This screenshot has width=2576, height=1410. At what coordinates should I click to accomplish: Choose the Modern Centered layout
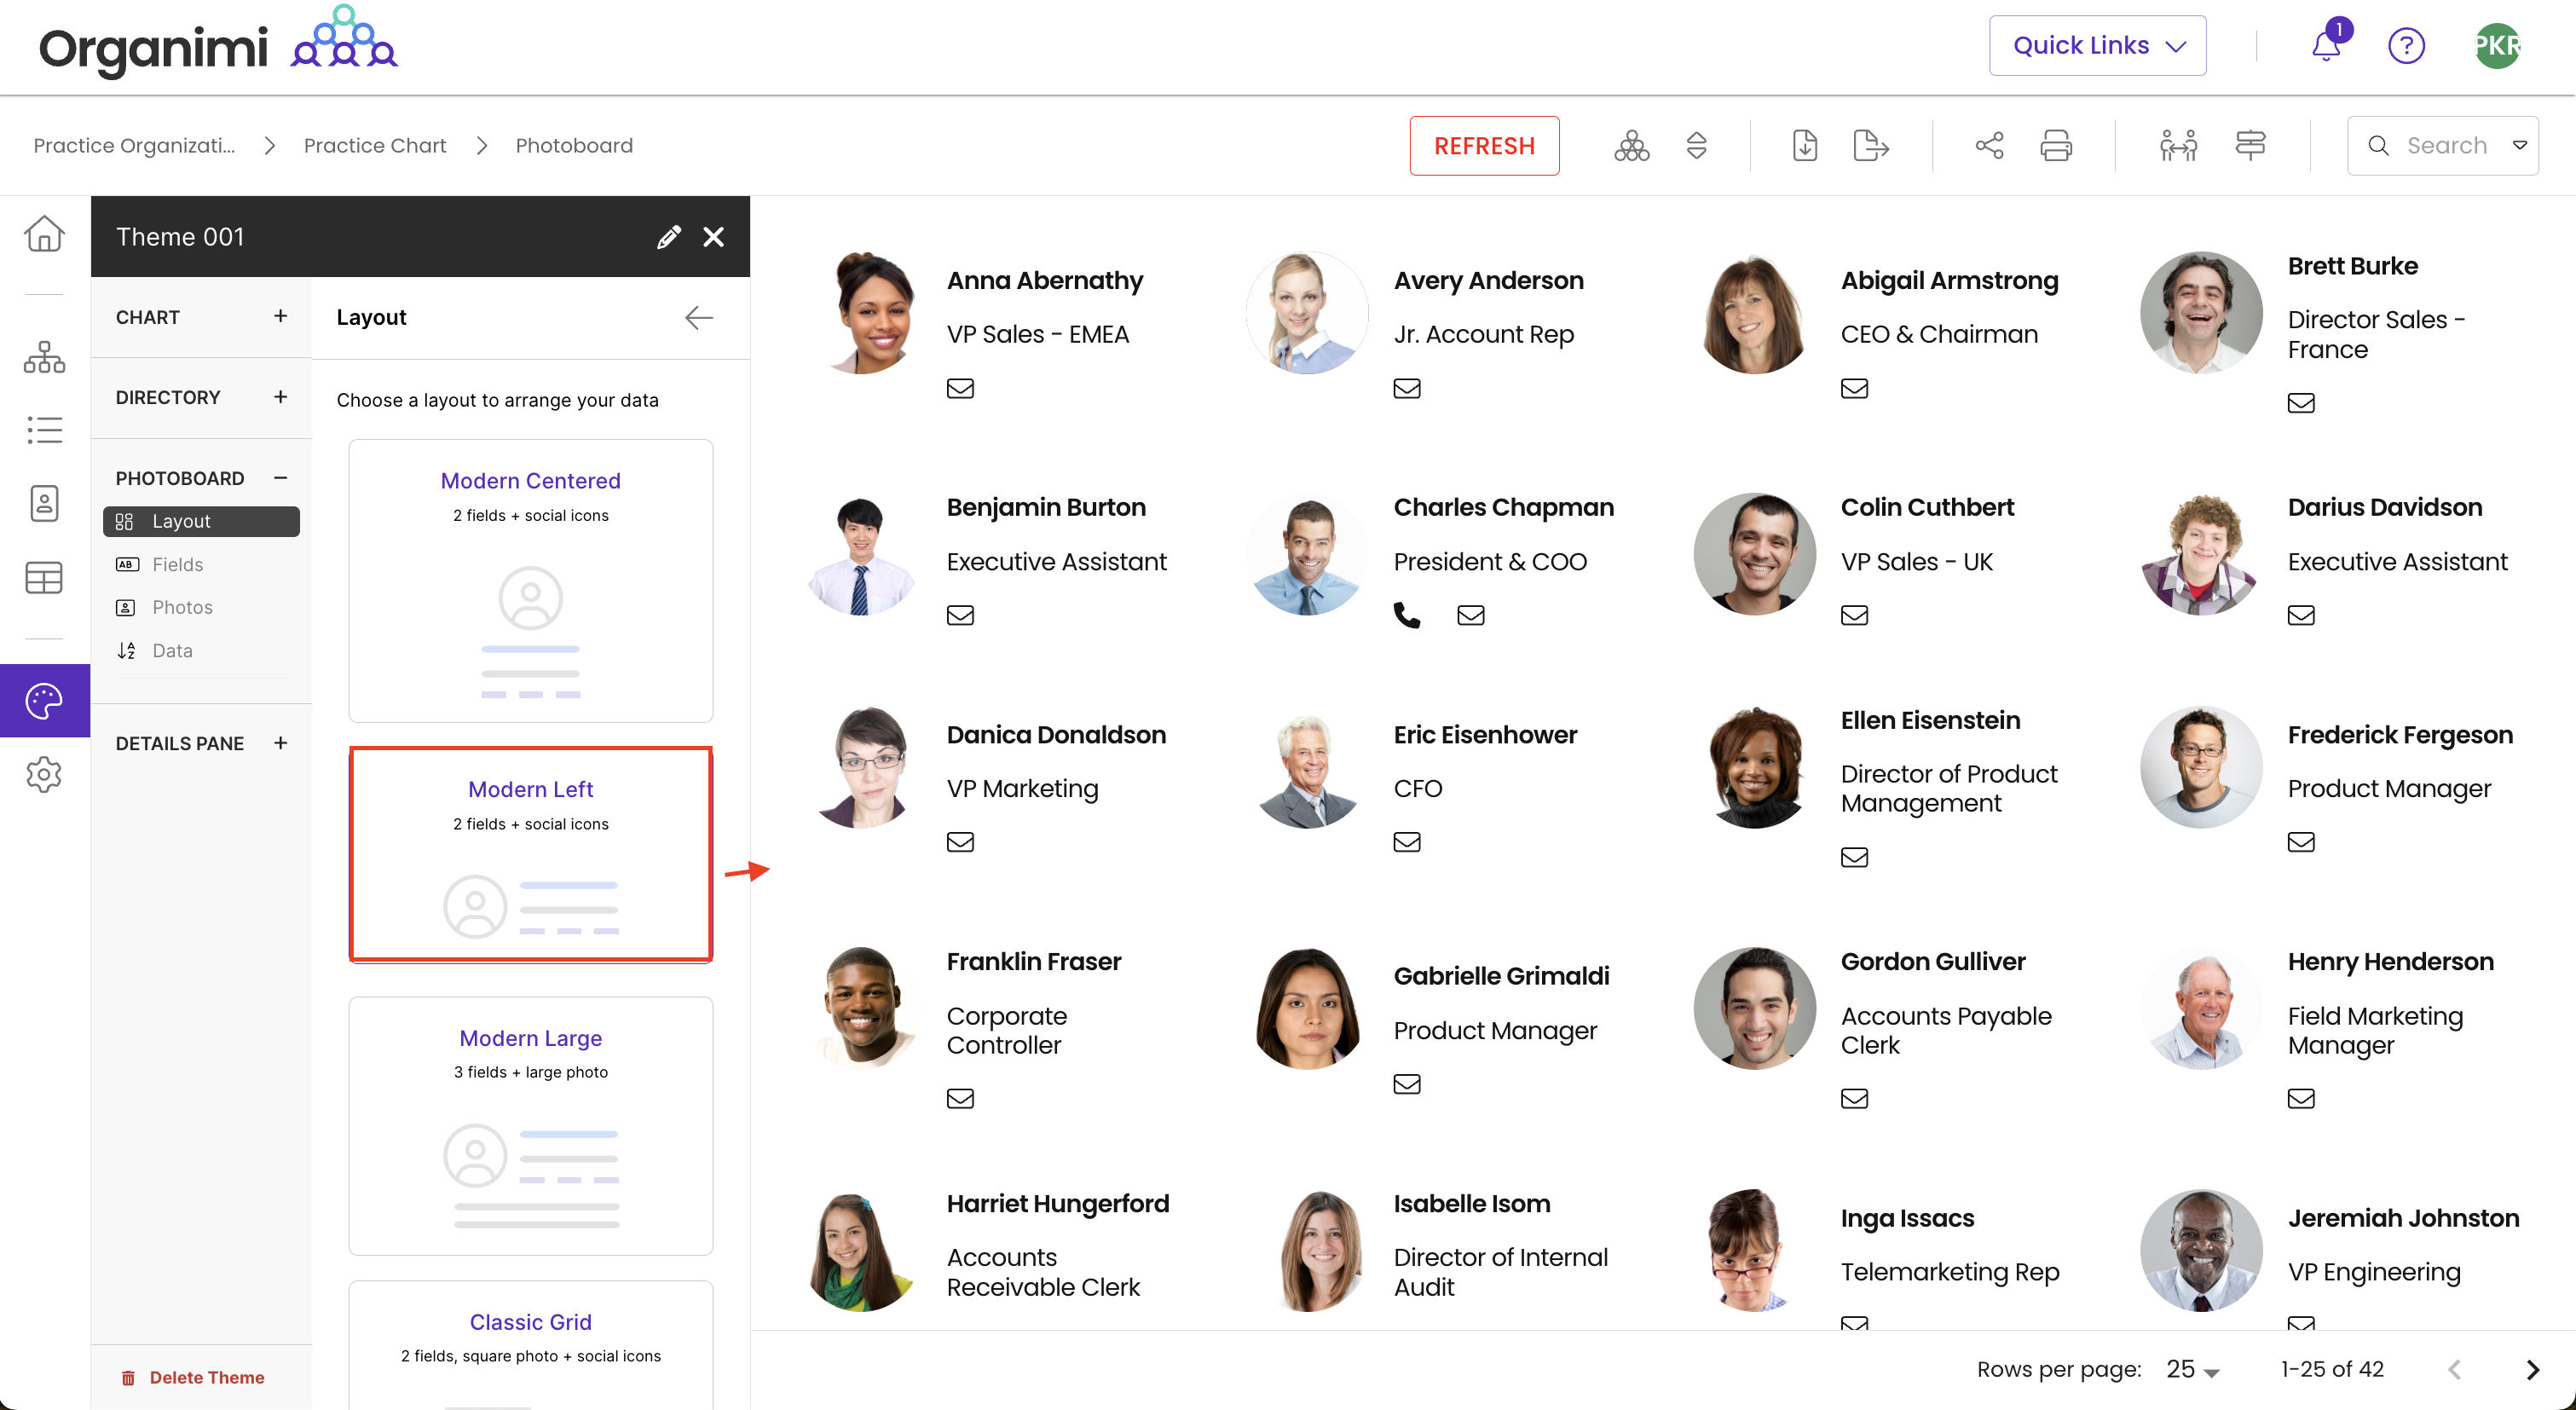coord(531,581)
